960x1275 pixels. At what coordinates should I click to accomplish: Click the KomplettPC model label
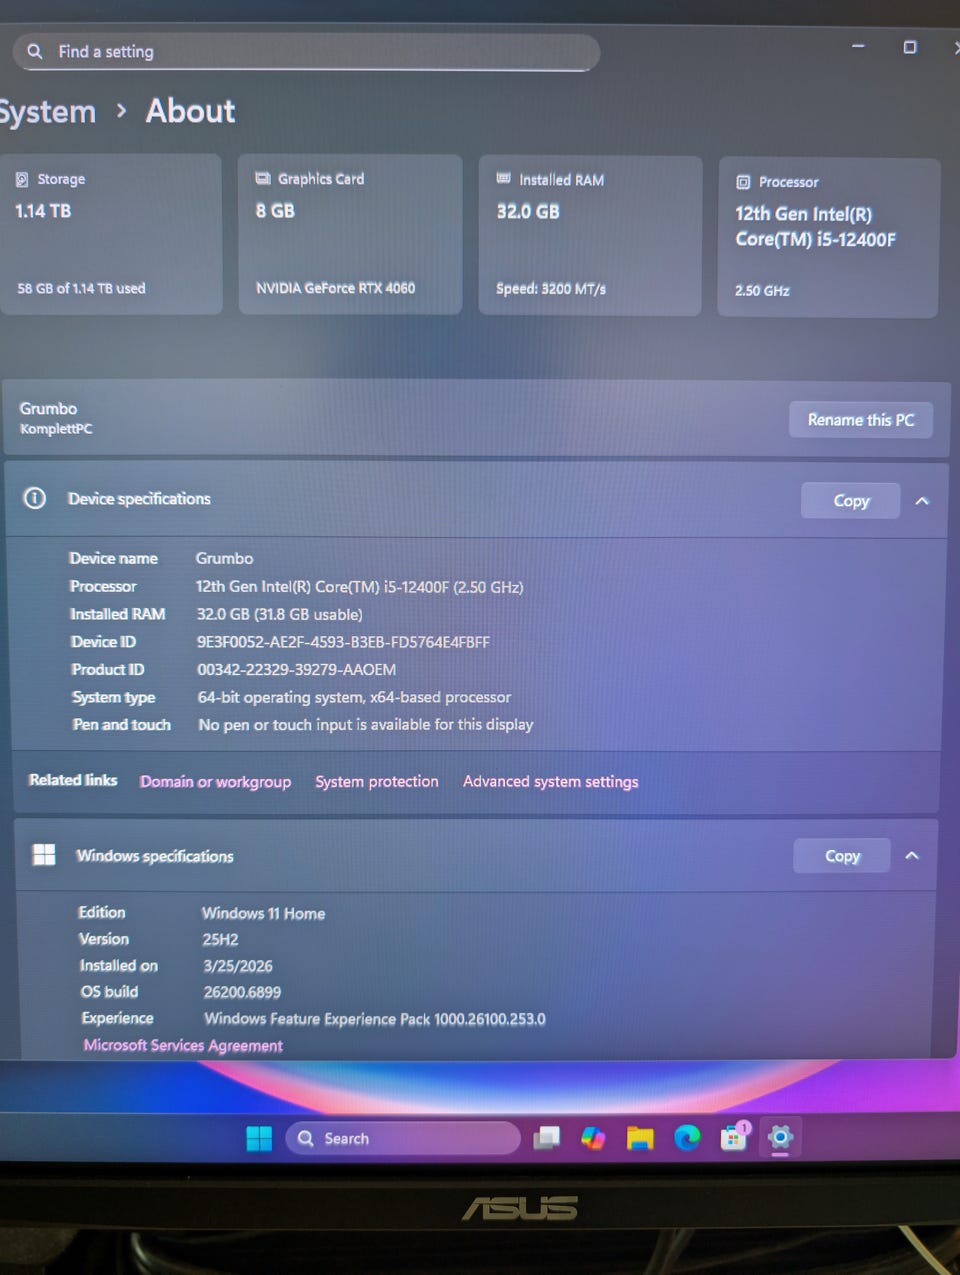(x=56, y=429)
